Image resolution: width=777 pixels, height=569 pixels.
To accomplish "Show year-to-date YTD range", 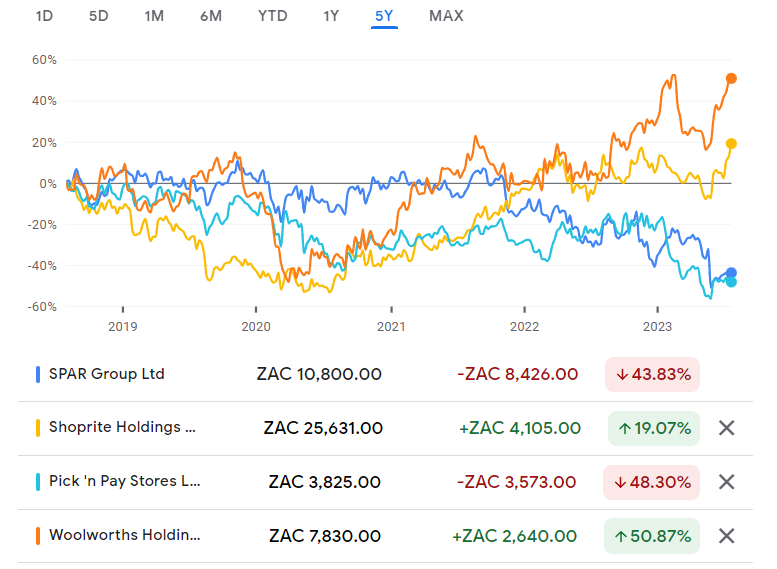I will [x=273, y=16].
